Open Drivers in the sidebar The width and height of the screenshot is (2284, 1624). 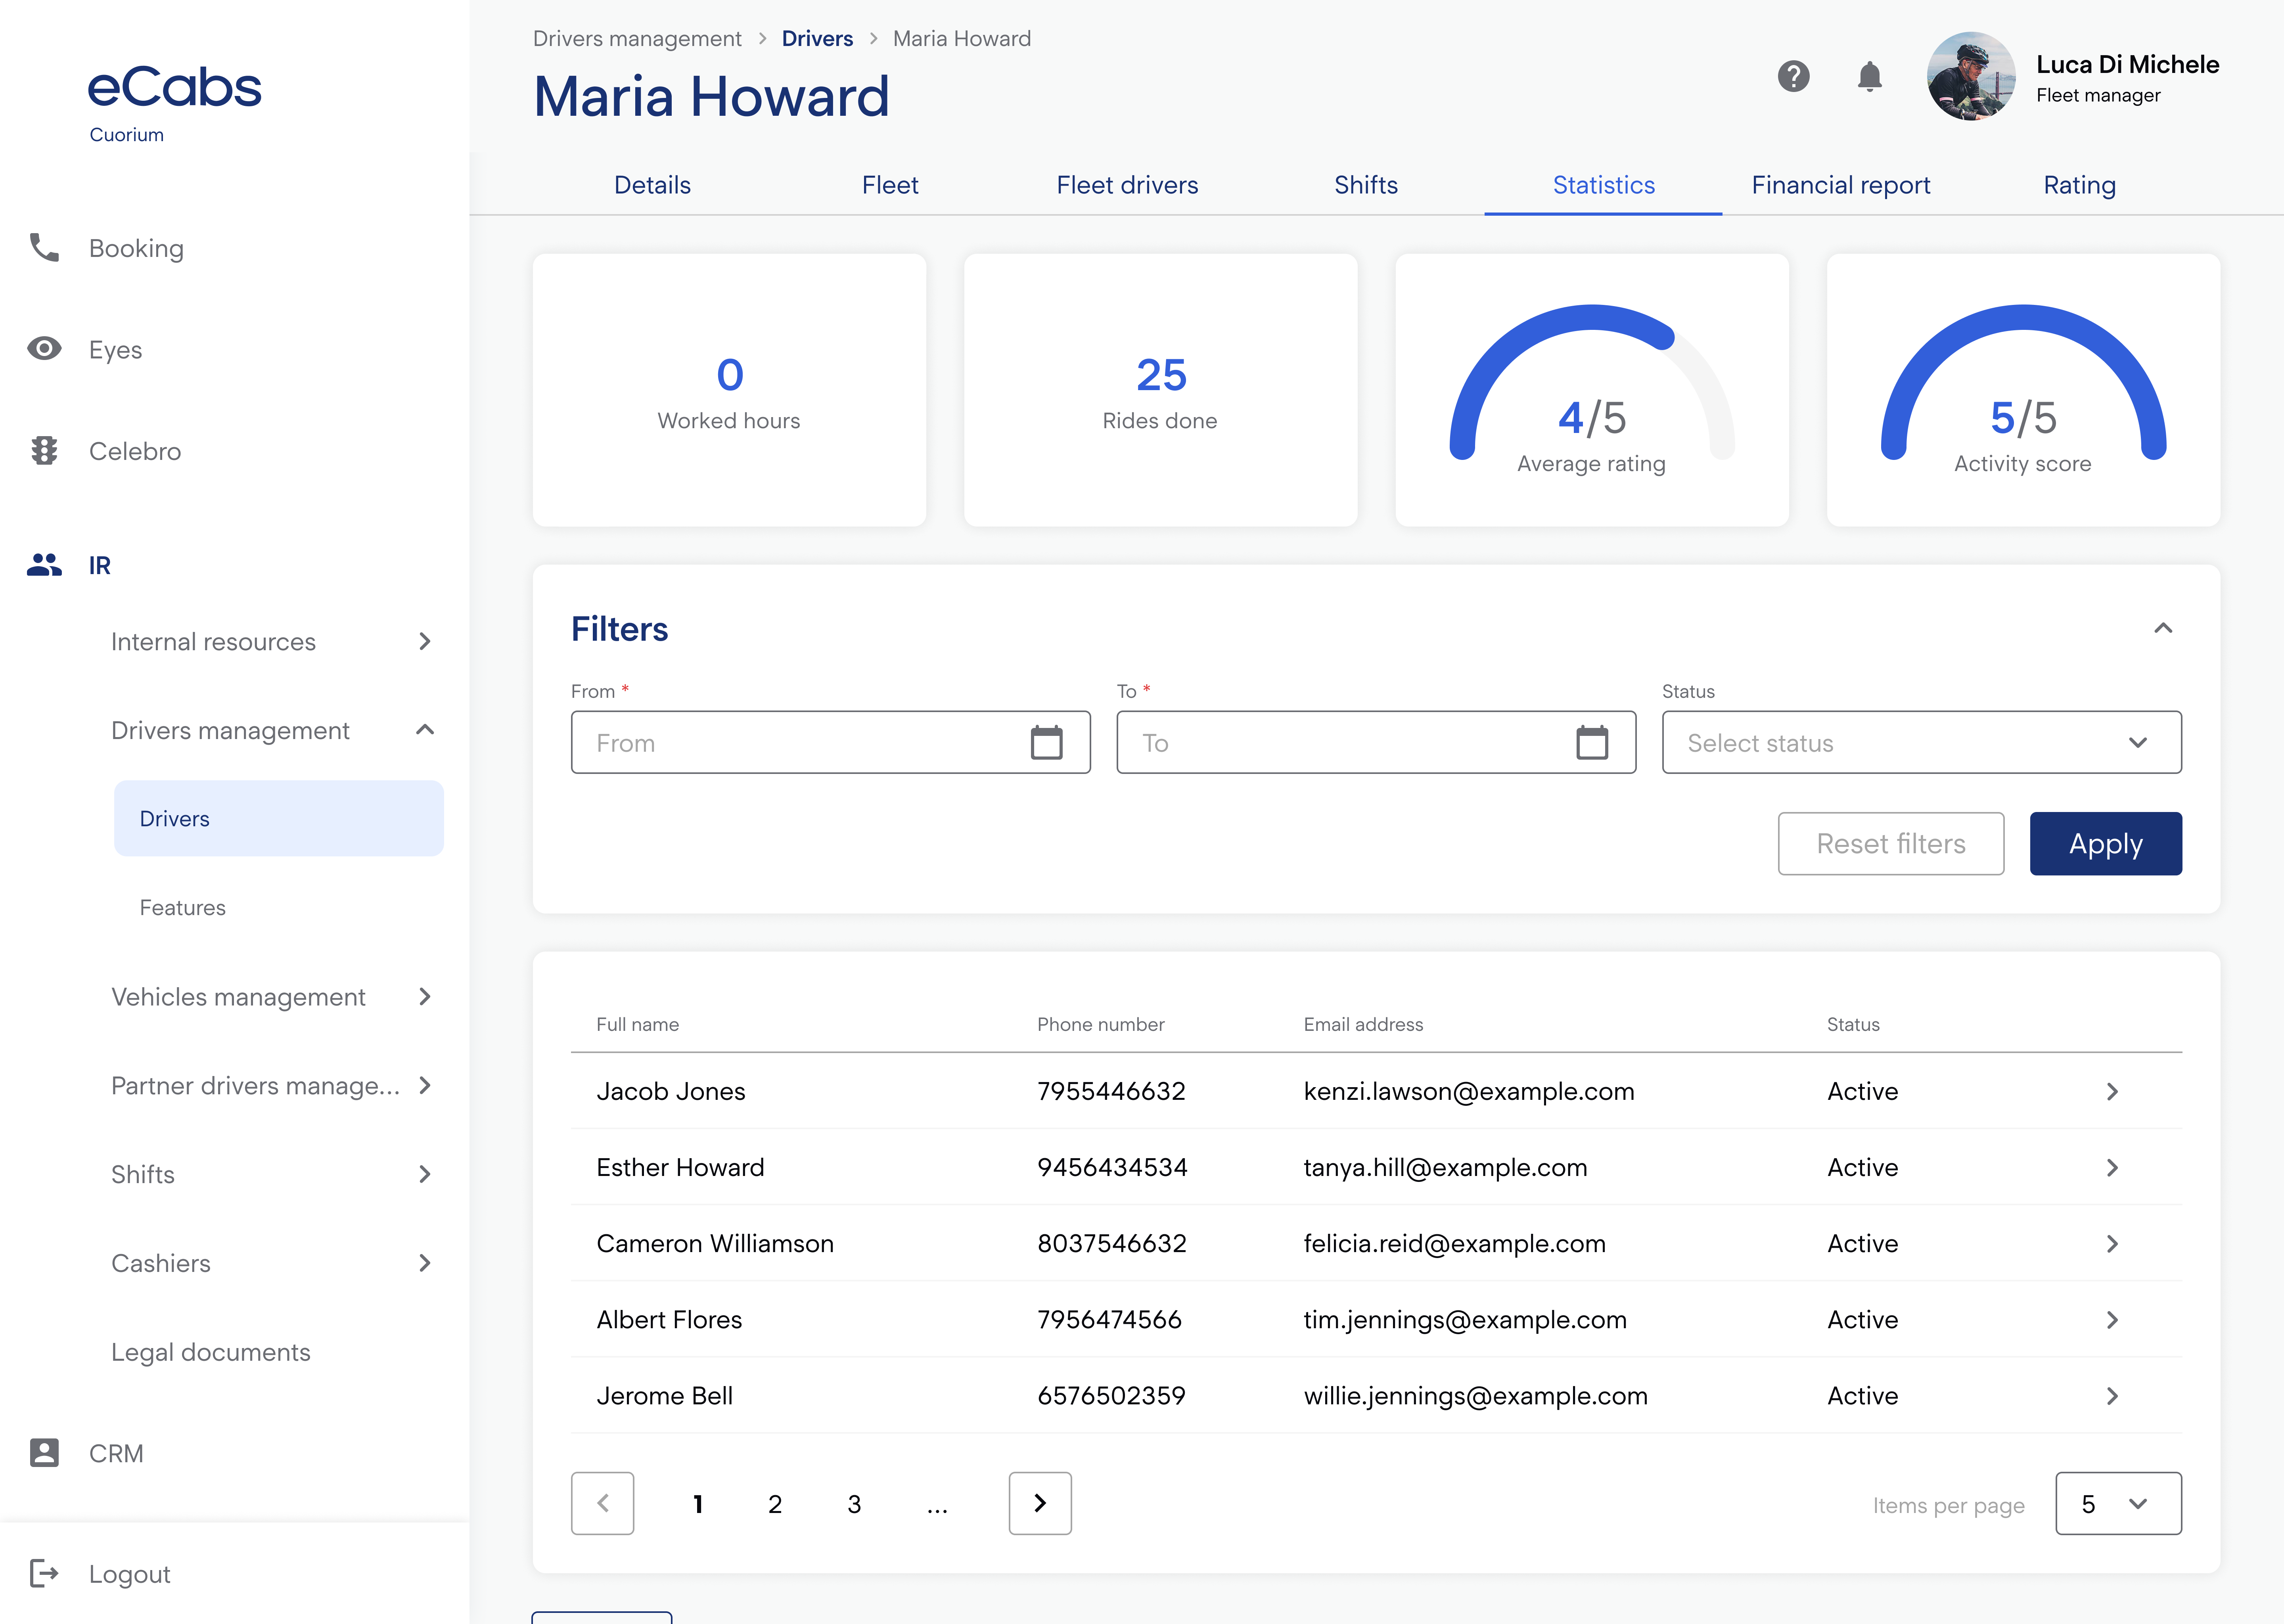(x=279, y=818)
